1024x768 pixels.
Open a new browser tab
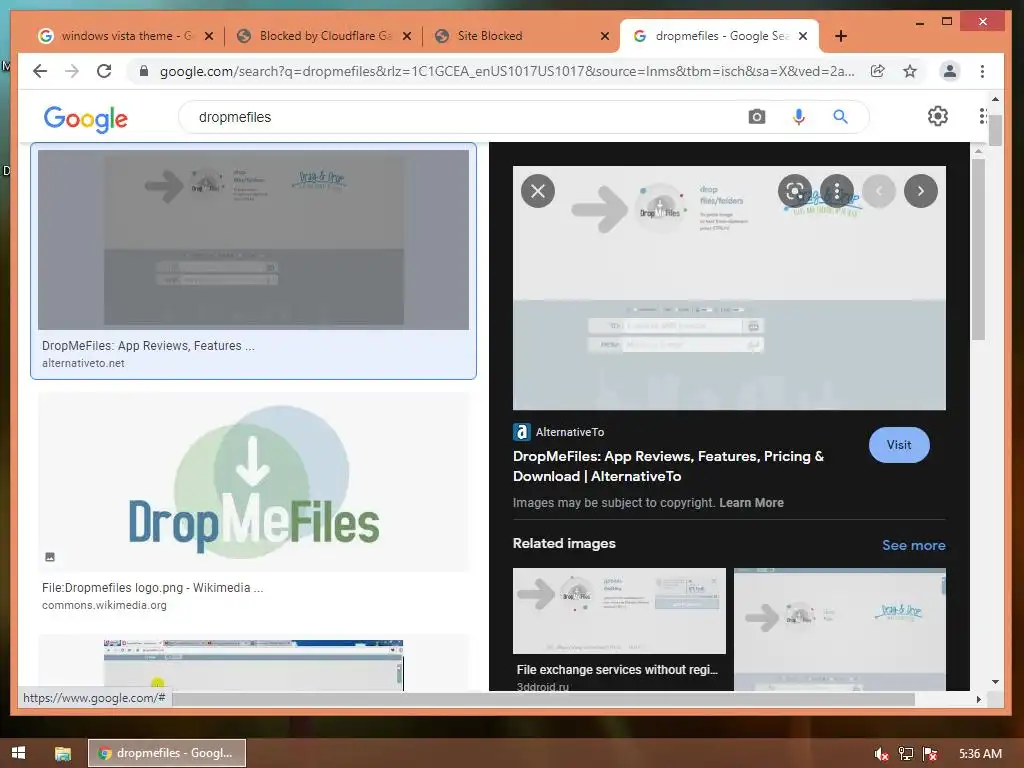pos(841,36)
